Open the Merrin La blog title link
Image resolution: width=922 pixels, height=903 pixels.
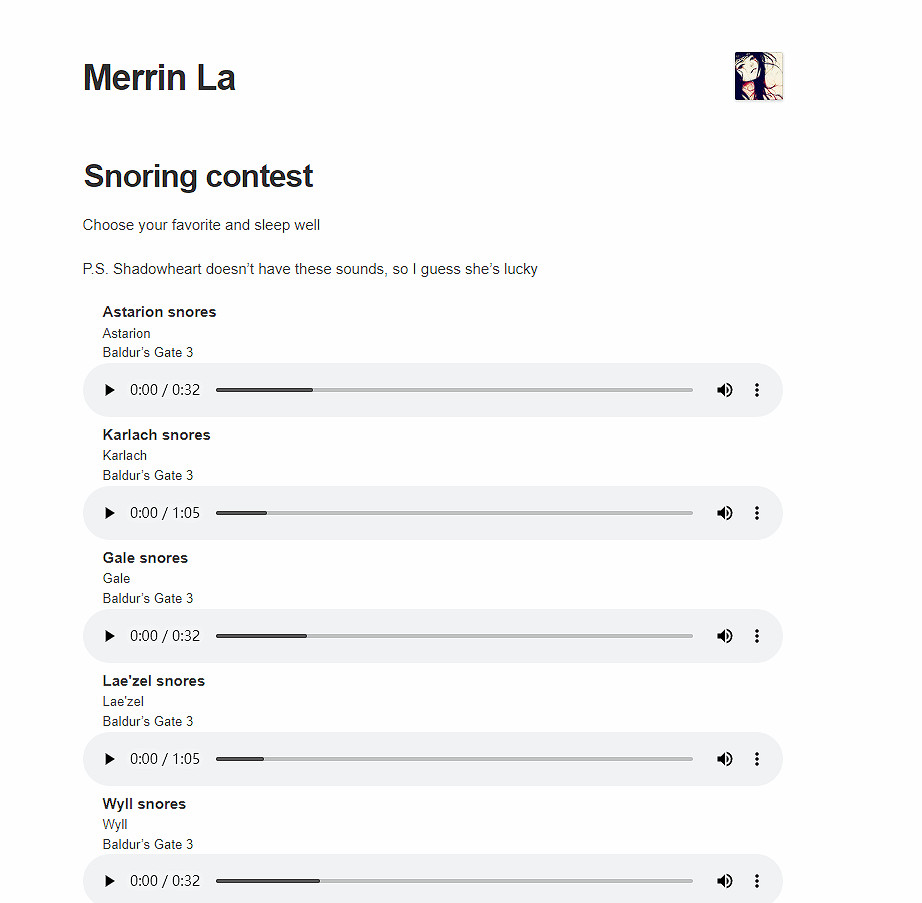[x=159, y=77]
